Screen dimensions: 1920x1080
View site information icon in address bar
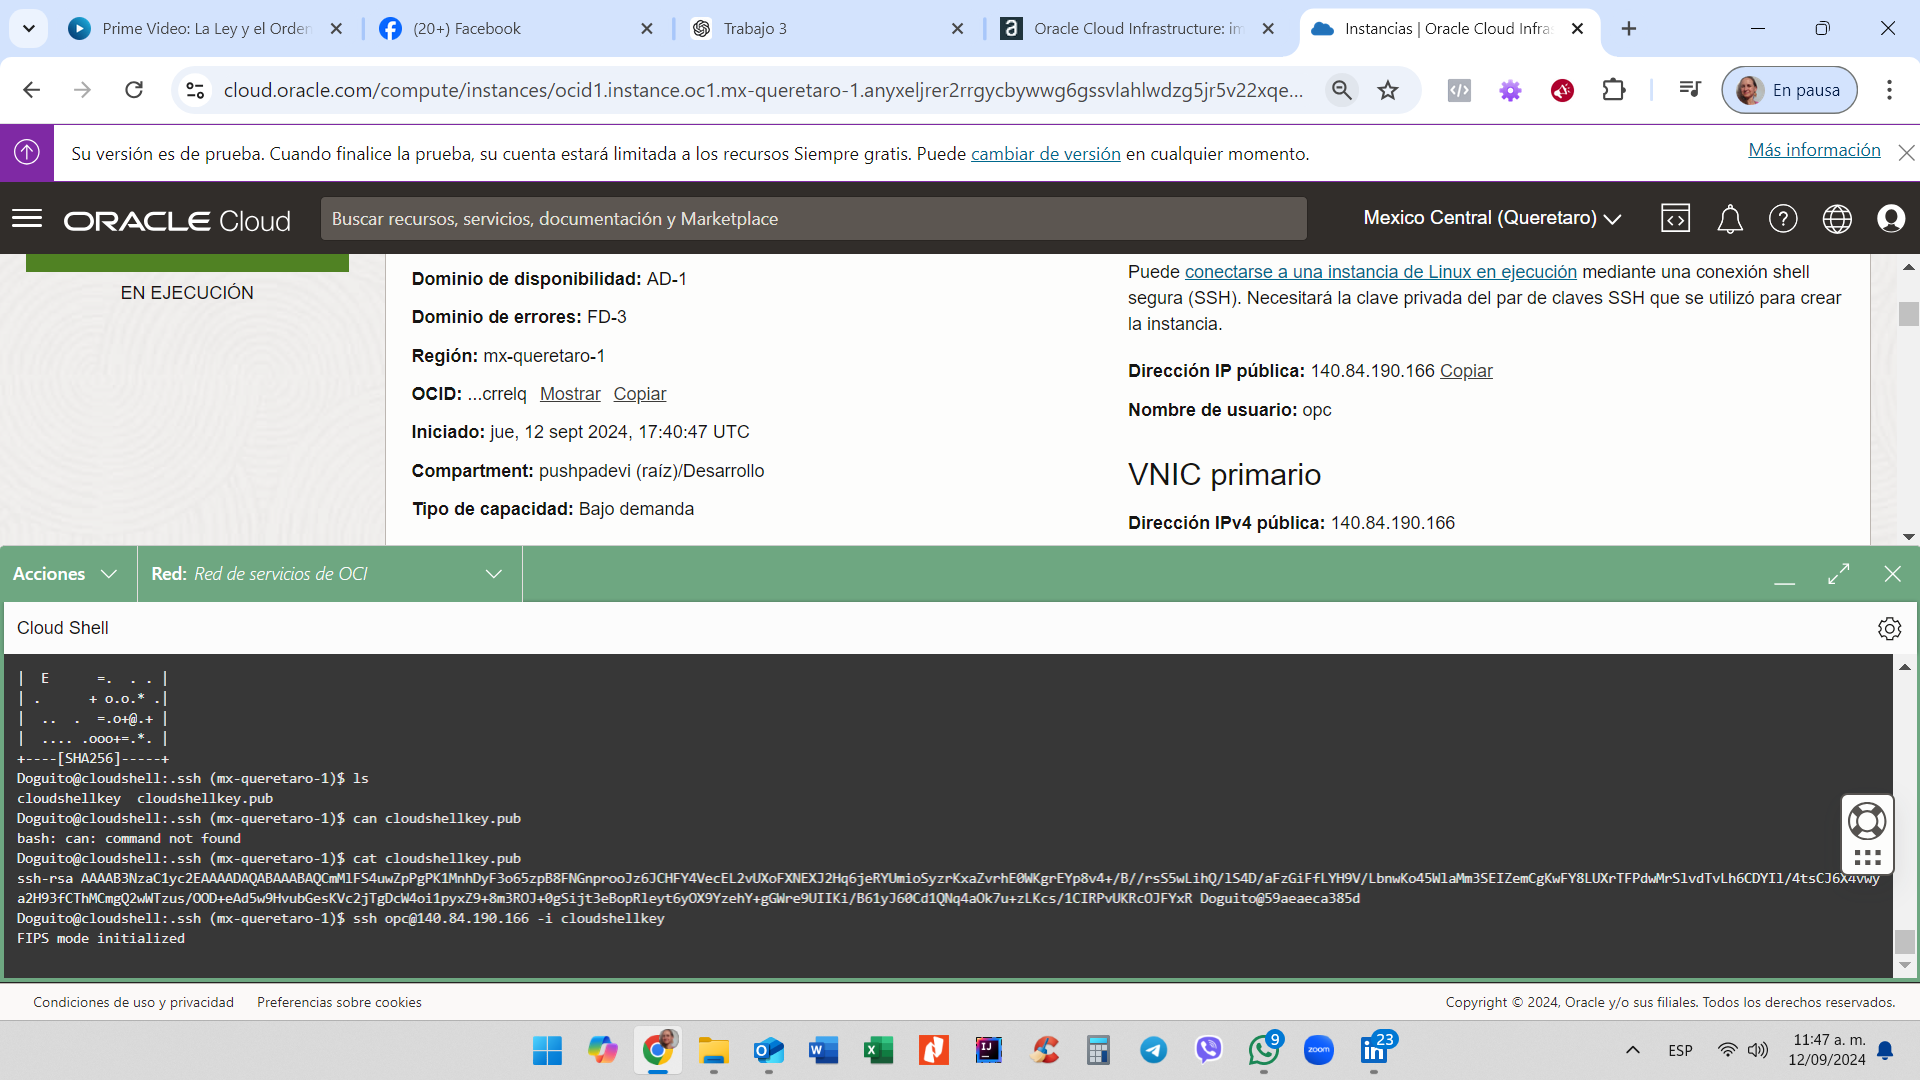[195, 90]
